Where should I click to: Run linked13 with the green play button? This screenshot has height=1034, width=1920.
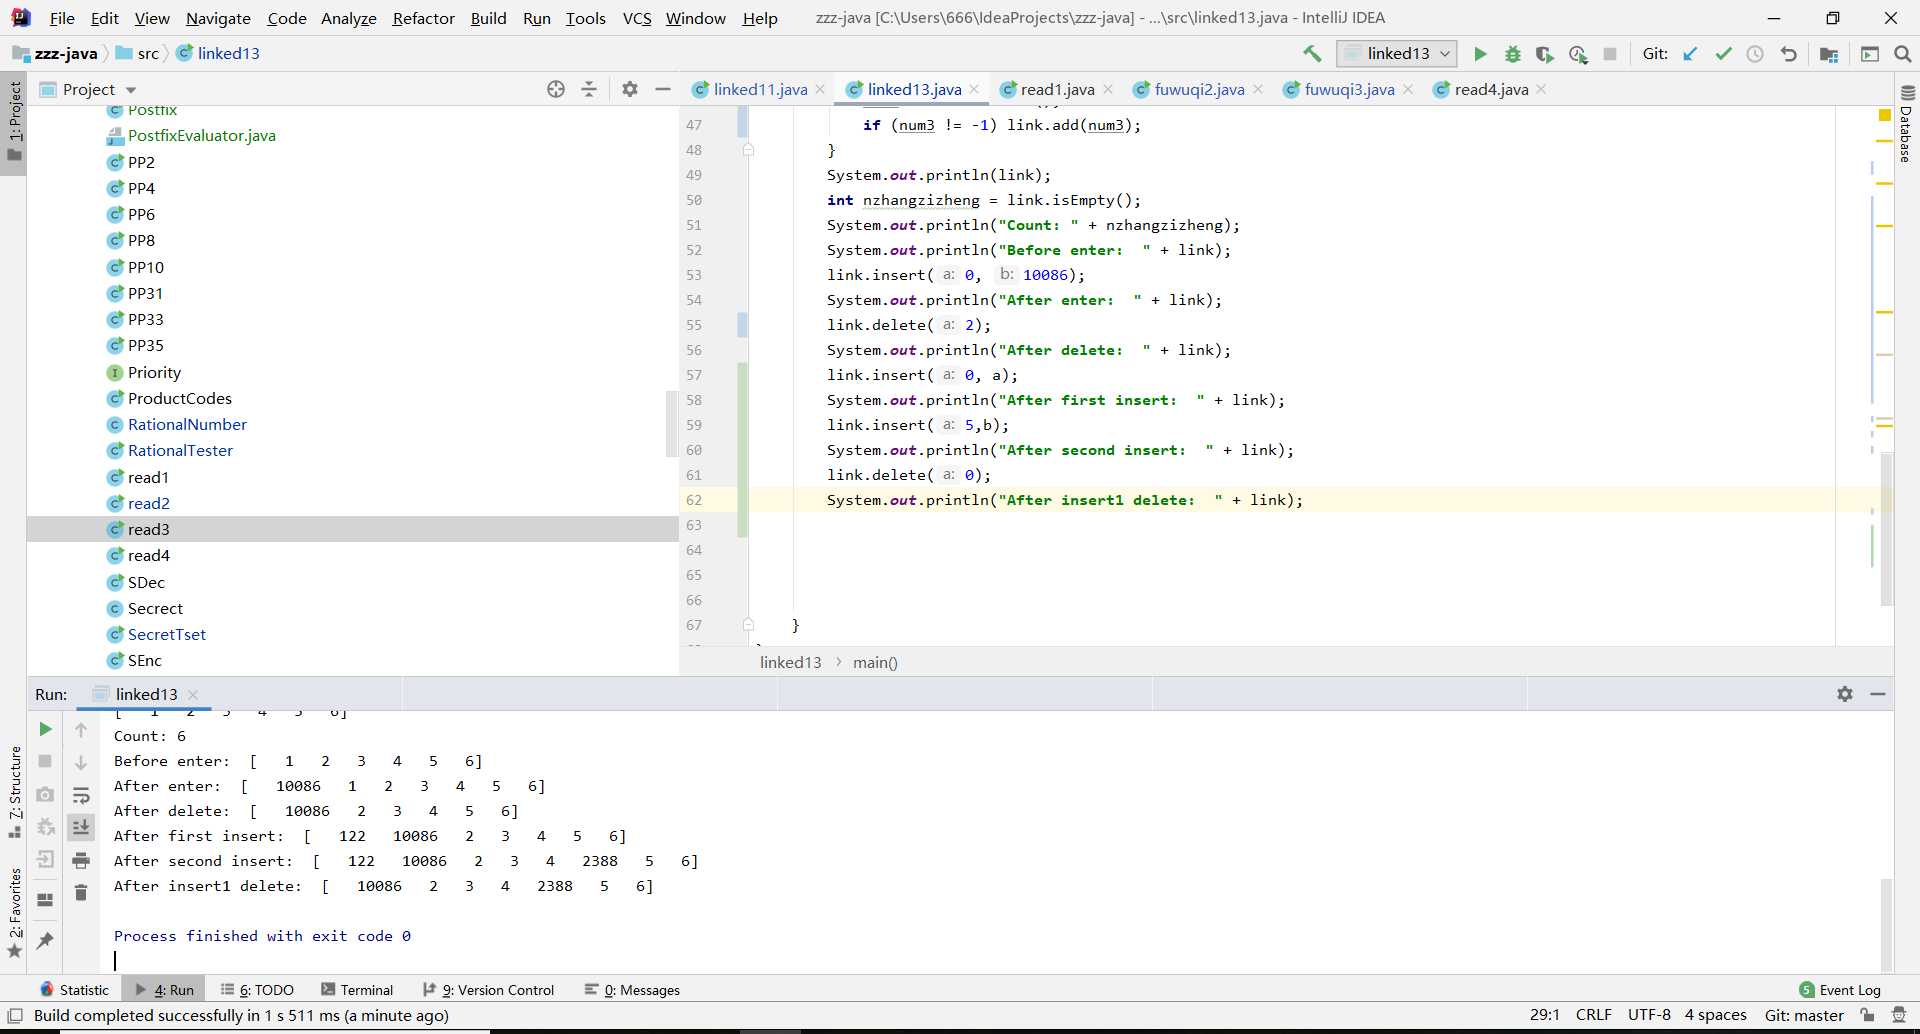click(x=1480, y=54)
